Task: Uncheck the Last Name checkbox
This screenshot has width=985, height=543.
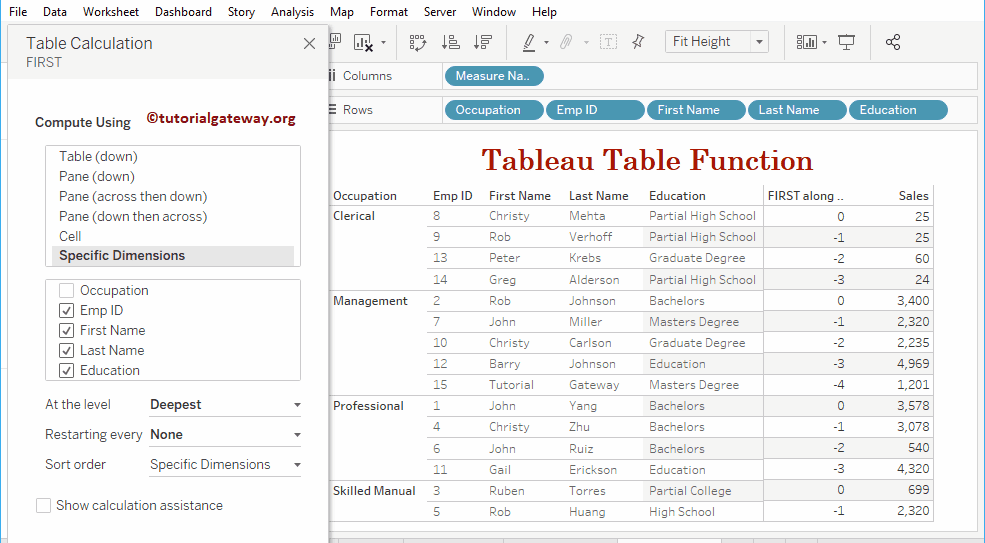Action: [66, 351]
